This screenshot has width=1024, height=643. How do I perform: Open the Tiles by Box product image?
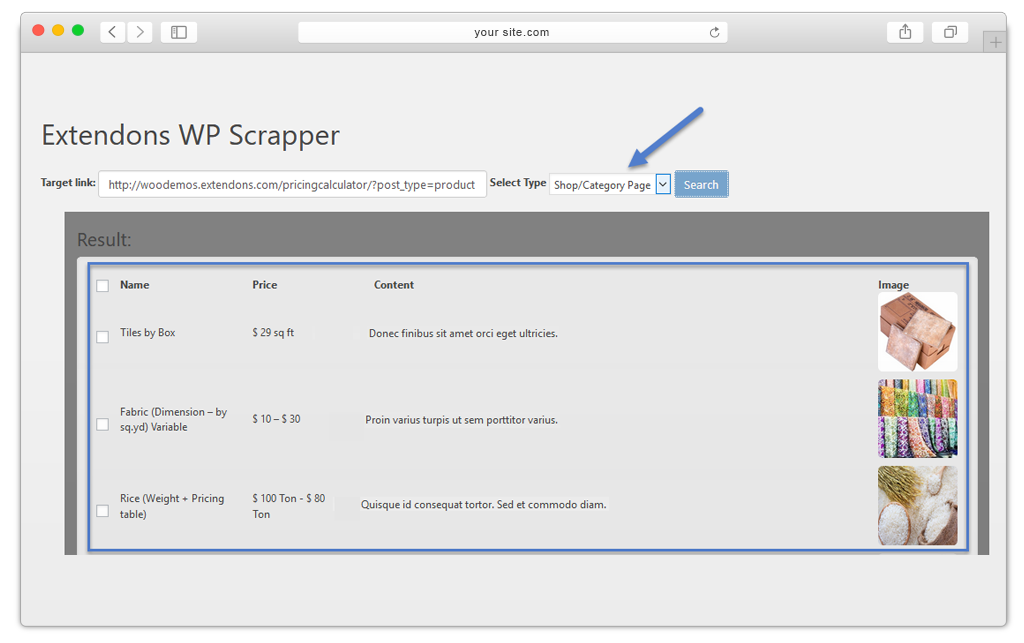pos(917,332)
